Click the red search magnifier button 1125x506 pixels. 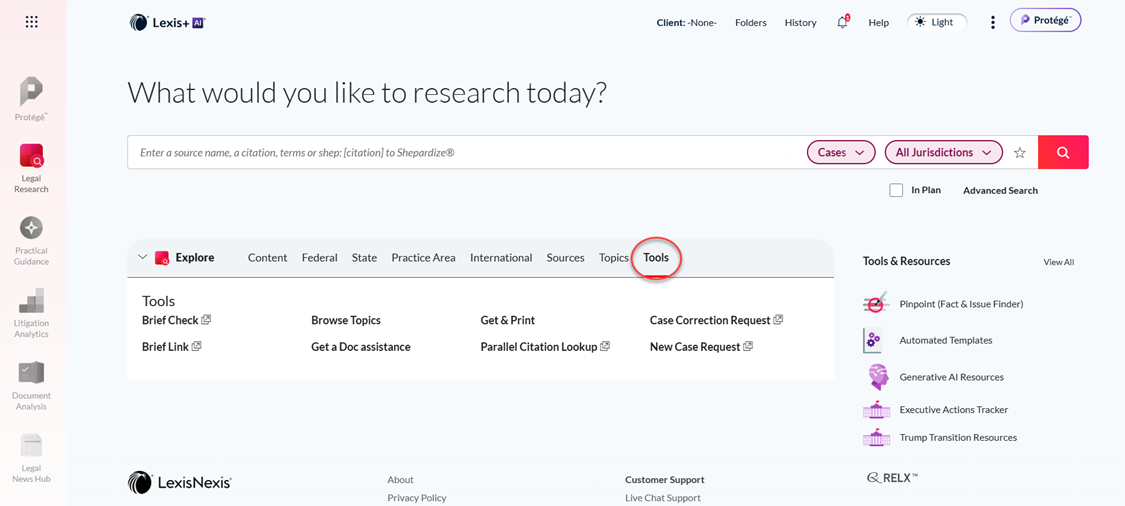click(x=1063, y=152)
